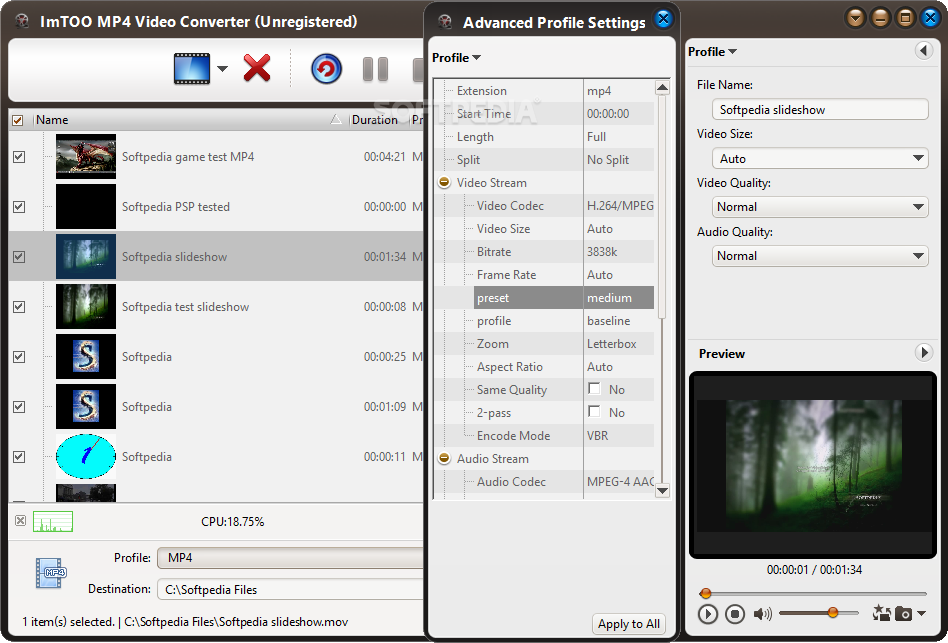Remove selected file with red X icon
Screen dimensions: 948x643
pyautogui.click(x=257, y=68)
